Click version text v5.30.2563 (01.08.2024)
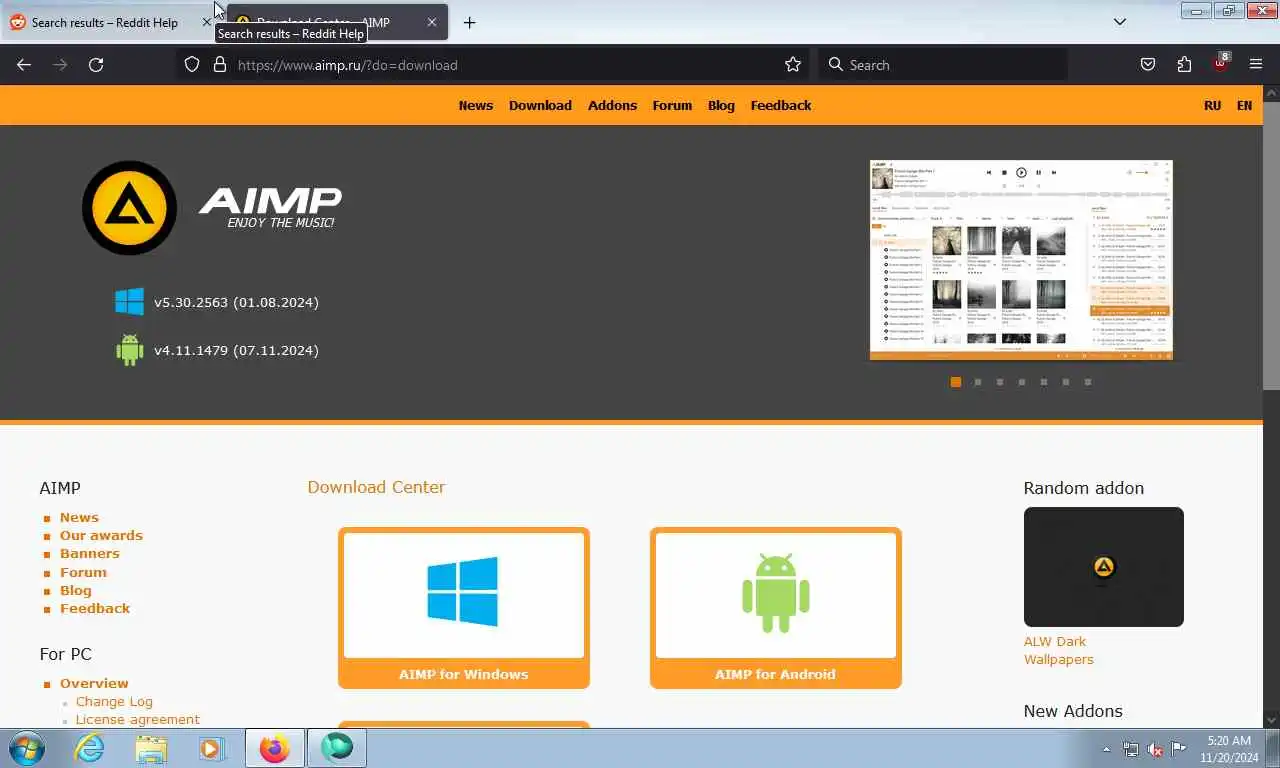The width and height of the screenshot is (1280, 768). coord(236,302)
